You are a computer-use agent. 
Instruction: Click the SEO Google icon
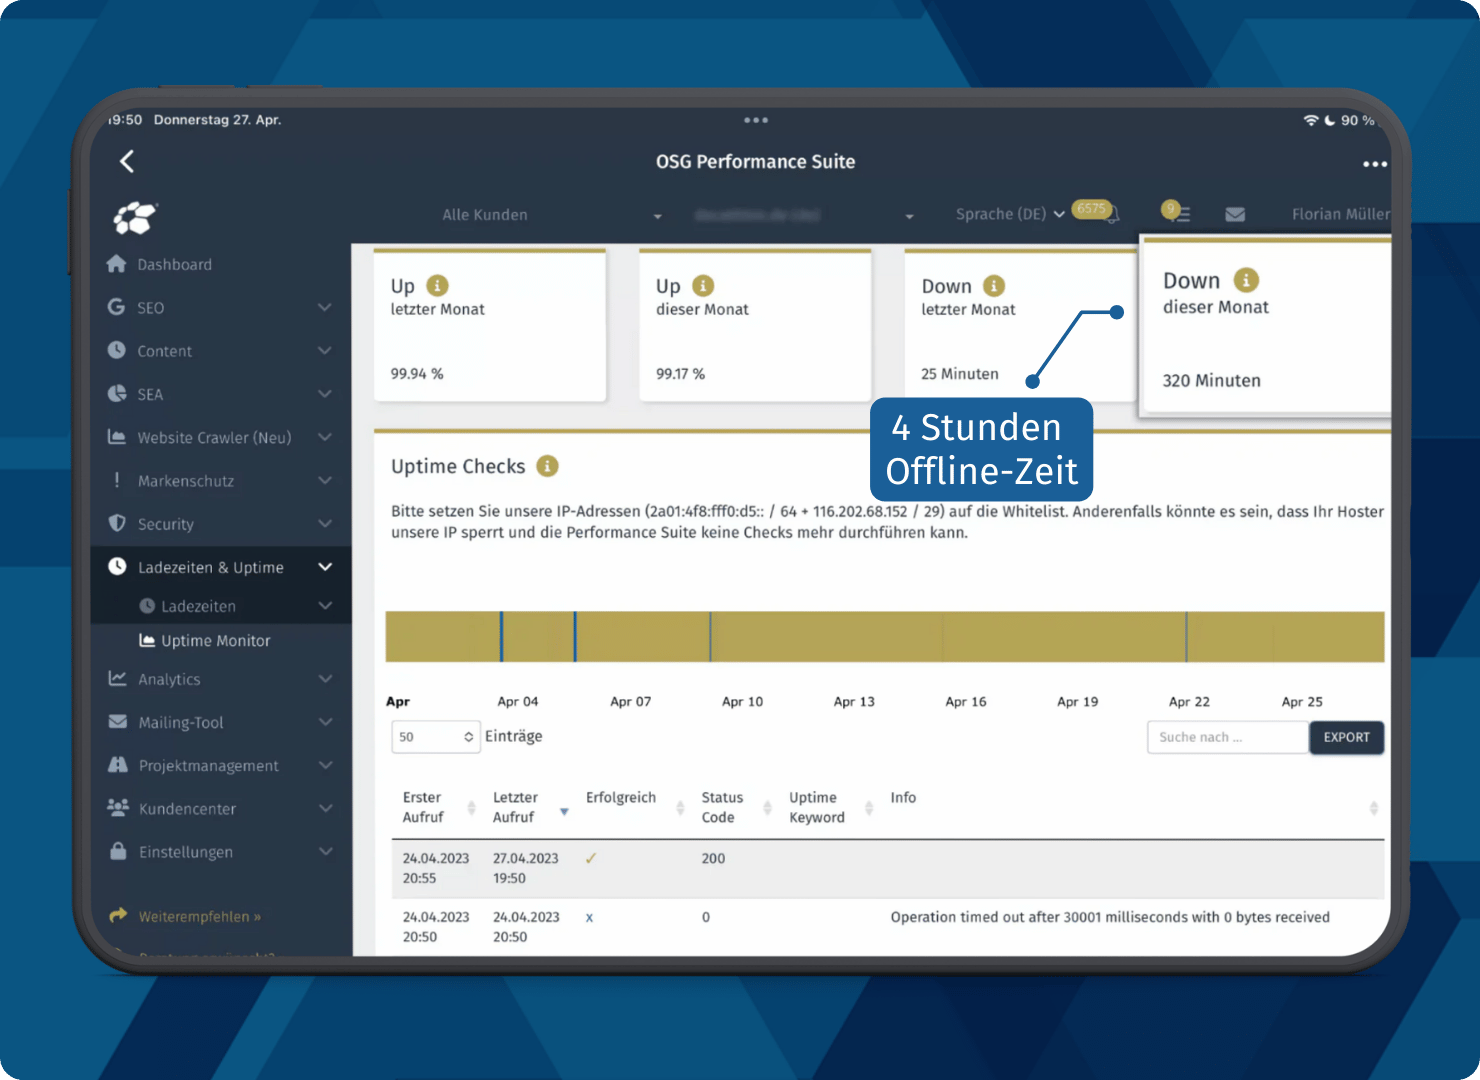point(117,307)
